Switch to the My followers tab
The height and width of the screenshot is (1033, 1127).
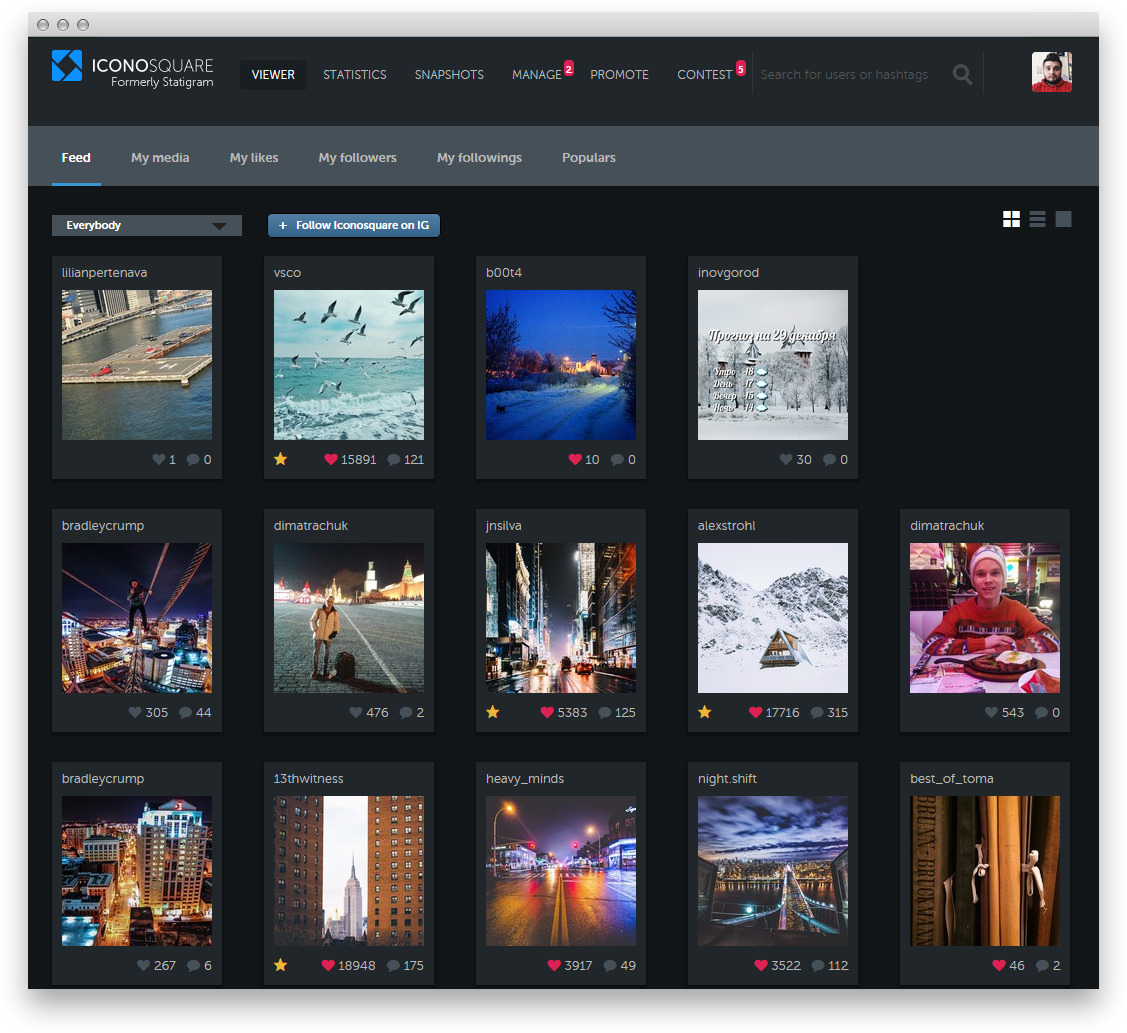(x=357, y=157)
